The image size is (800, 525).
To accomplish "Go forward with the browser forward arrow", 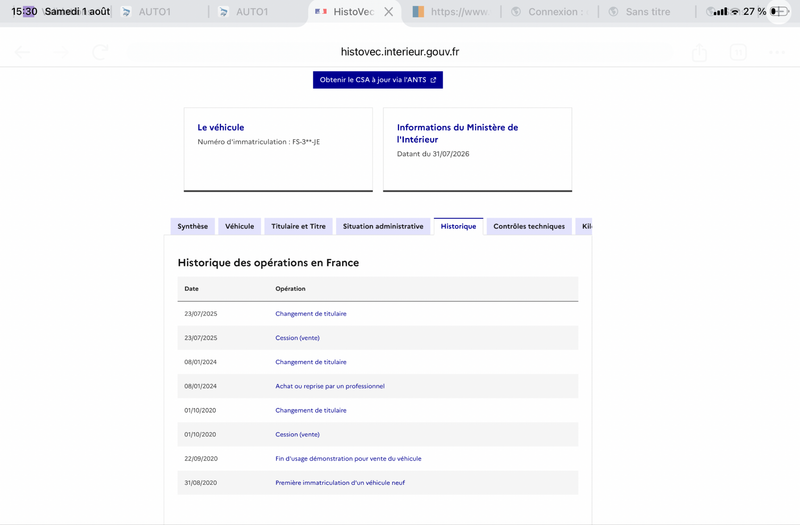I will coord(61,52).
